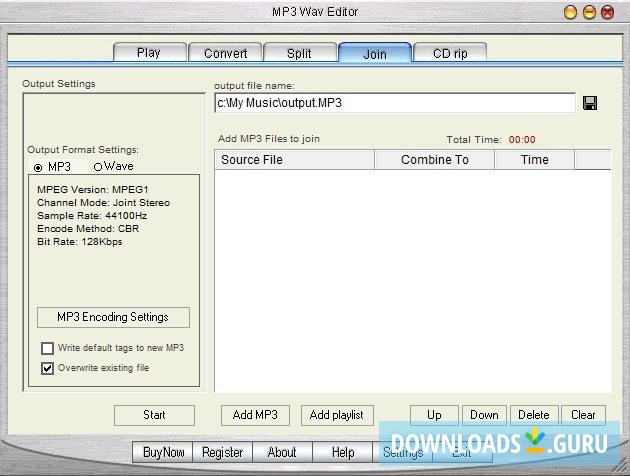Click the Bit Rate: 128Kbps text
Viewport: 630px width, 476px height.
pyautogui.click(x=80, y=242)
